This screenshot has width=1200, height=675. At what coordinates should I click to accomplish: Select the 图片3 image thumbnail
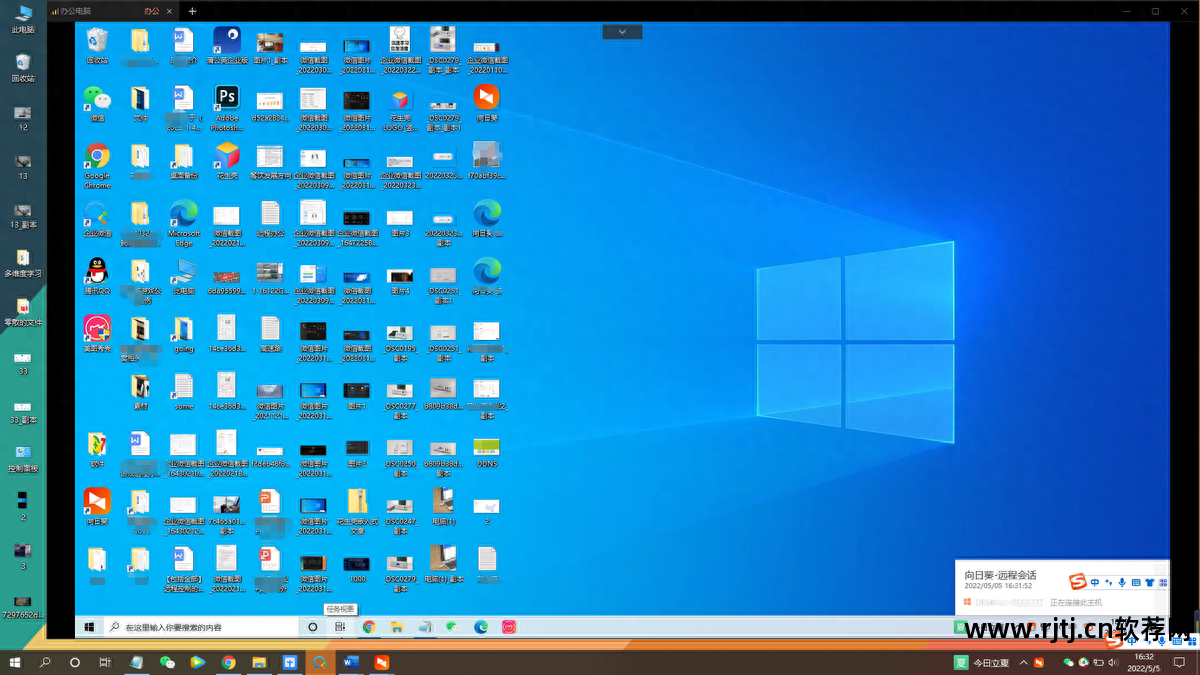[x=400, y=221]
